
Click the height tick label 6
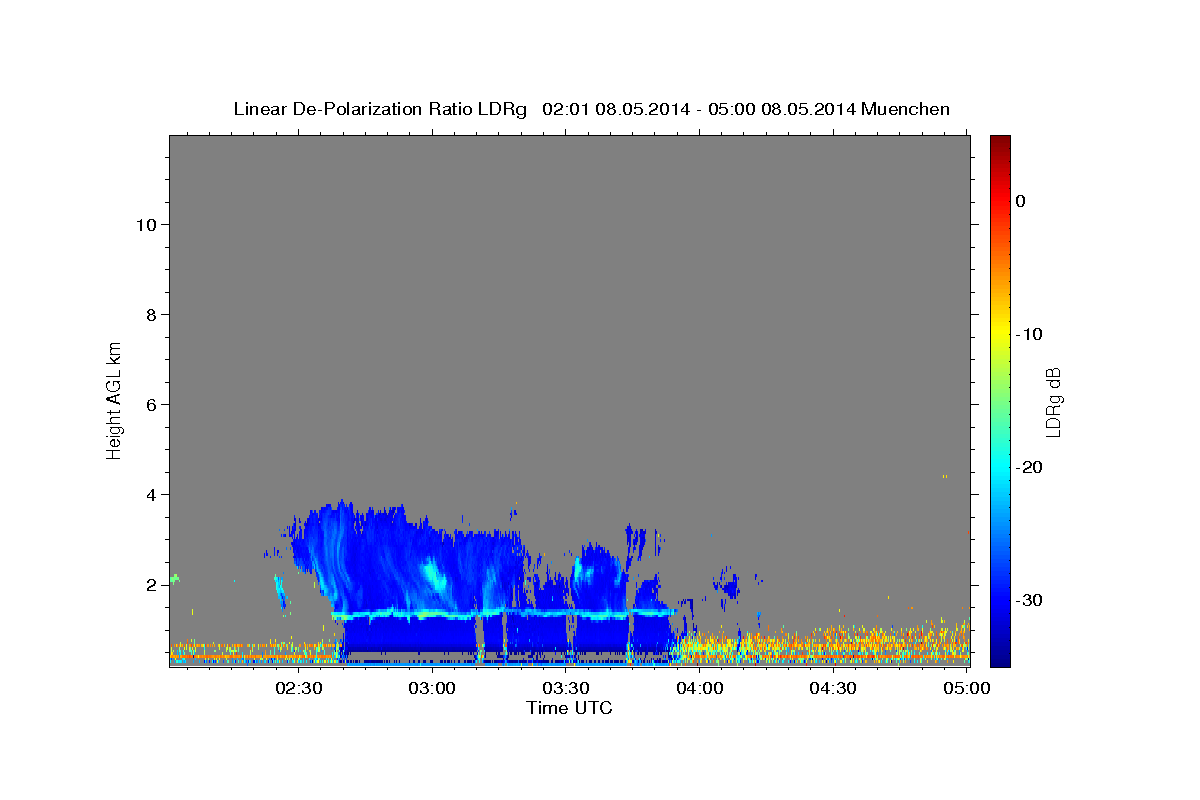point(151,405)
